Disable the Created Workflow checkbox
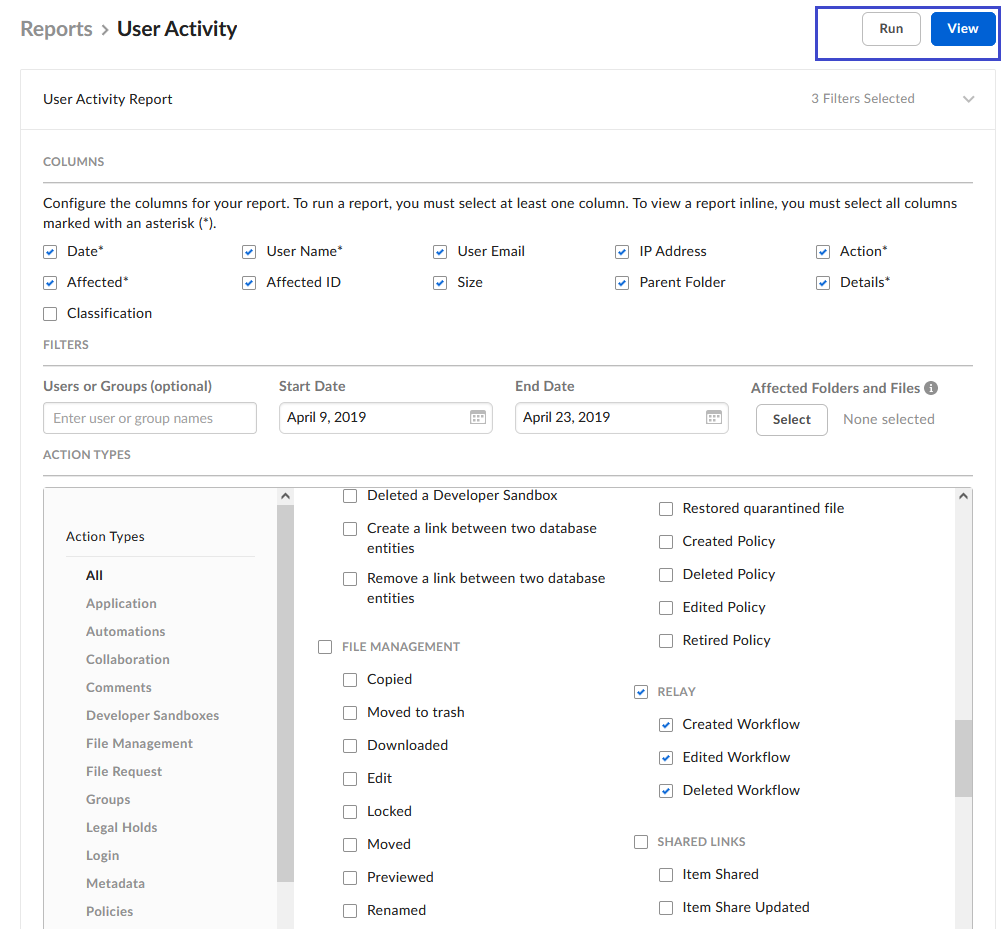Image resolution: width=1003 pixels, height=929 pixels. [x=665, y=724]
